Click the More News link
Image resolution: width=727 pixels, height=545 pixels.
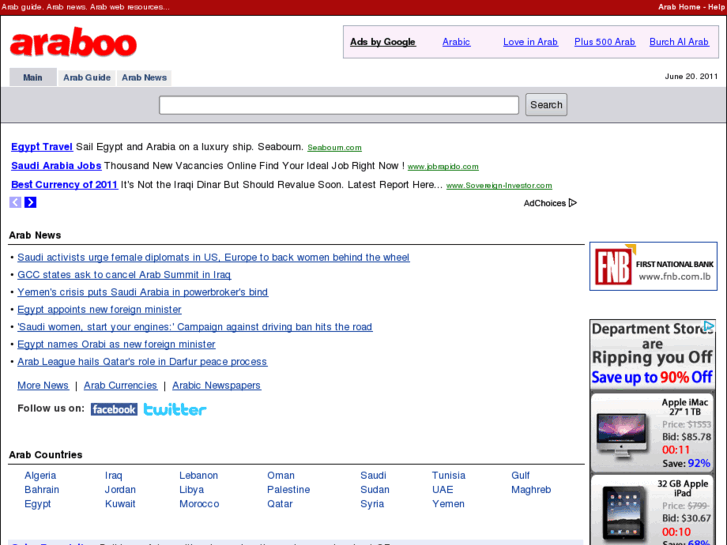click(43, 385)
